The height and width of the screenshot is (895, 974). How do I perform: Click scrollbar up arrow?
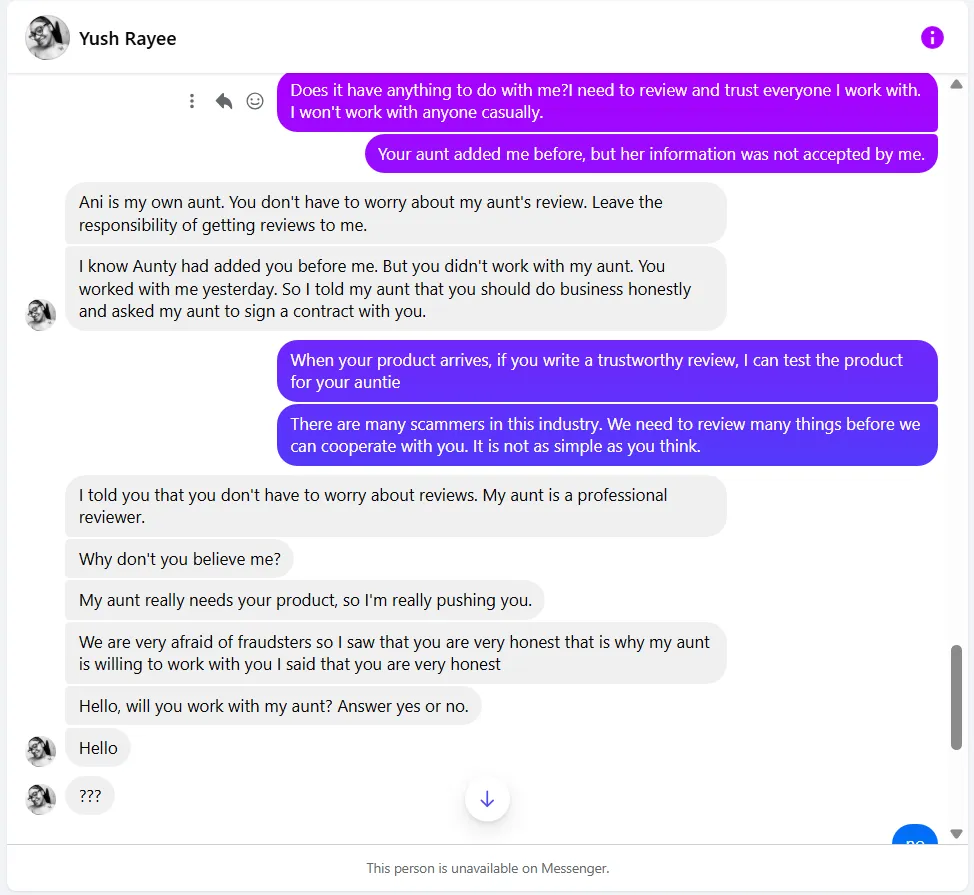956,84
